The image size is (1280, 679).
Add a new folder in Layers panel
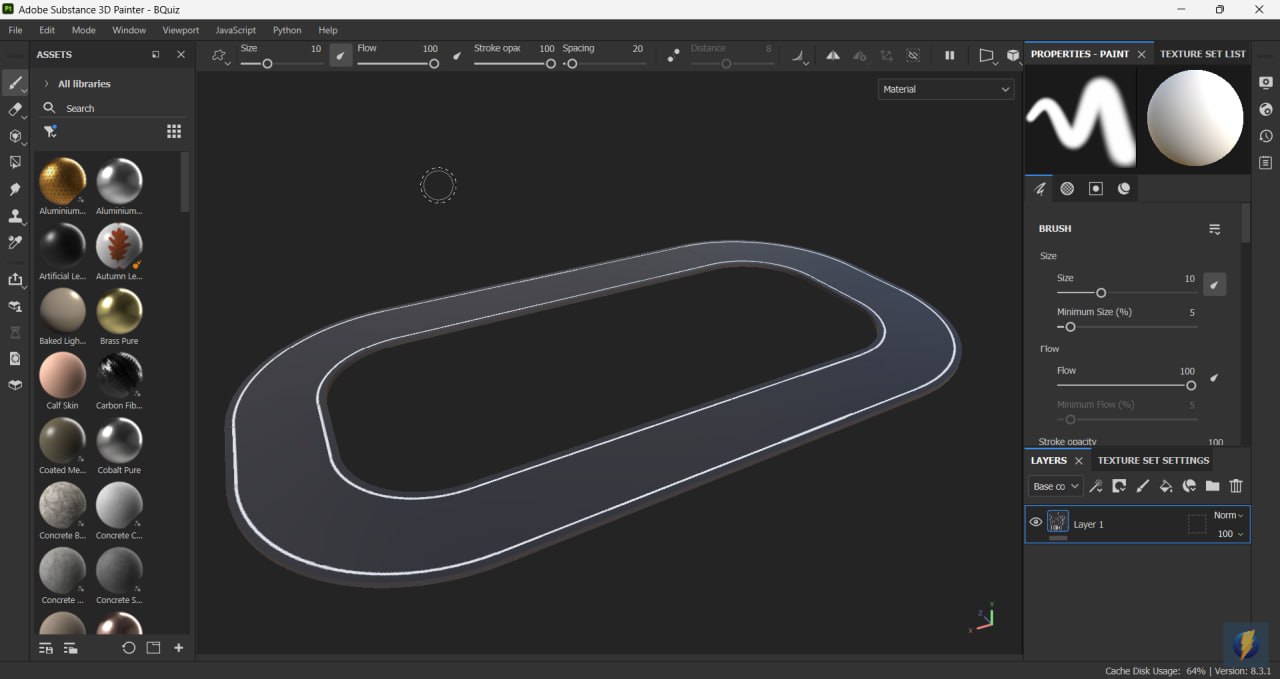[x=1212, y=486]
